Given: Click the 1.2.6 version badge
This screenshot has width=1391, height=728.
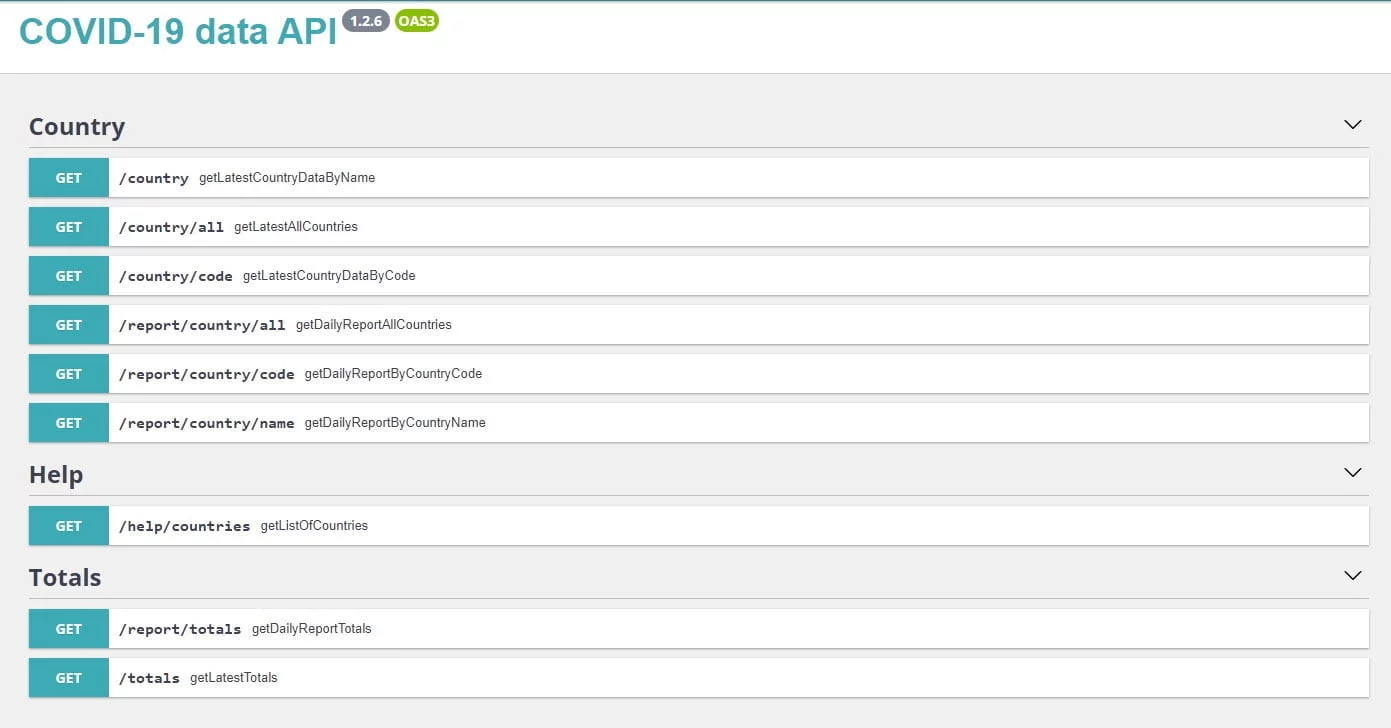Looking at the screenshot, I should (366, 21).
